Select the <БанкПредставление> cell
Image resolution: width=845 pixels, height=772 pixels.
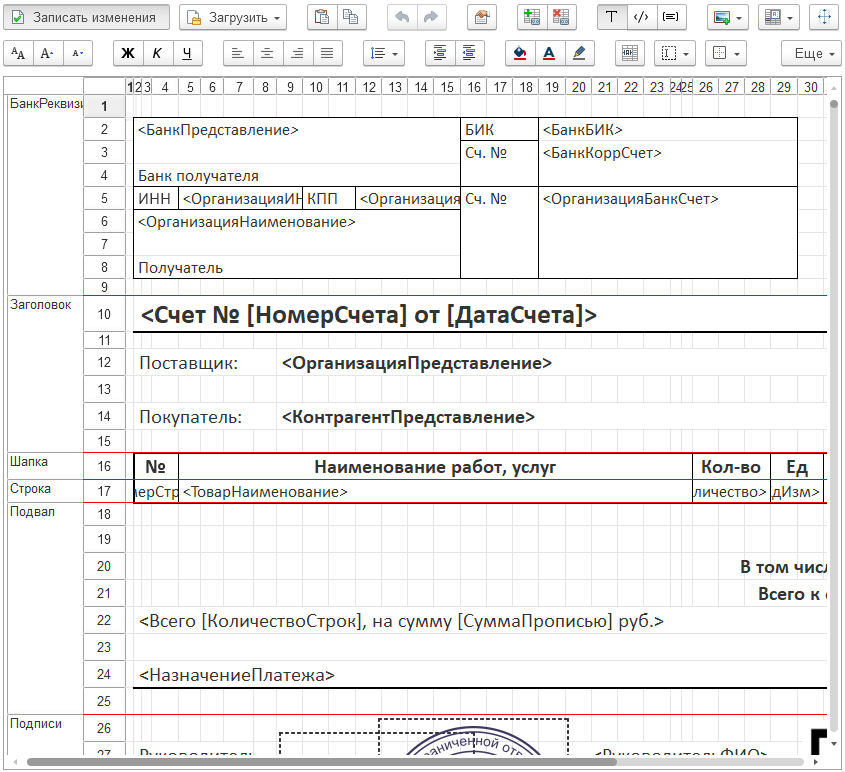click(297, 130)
